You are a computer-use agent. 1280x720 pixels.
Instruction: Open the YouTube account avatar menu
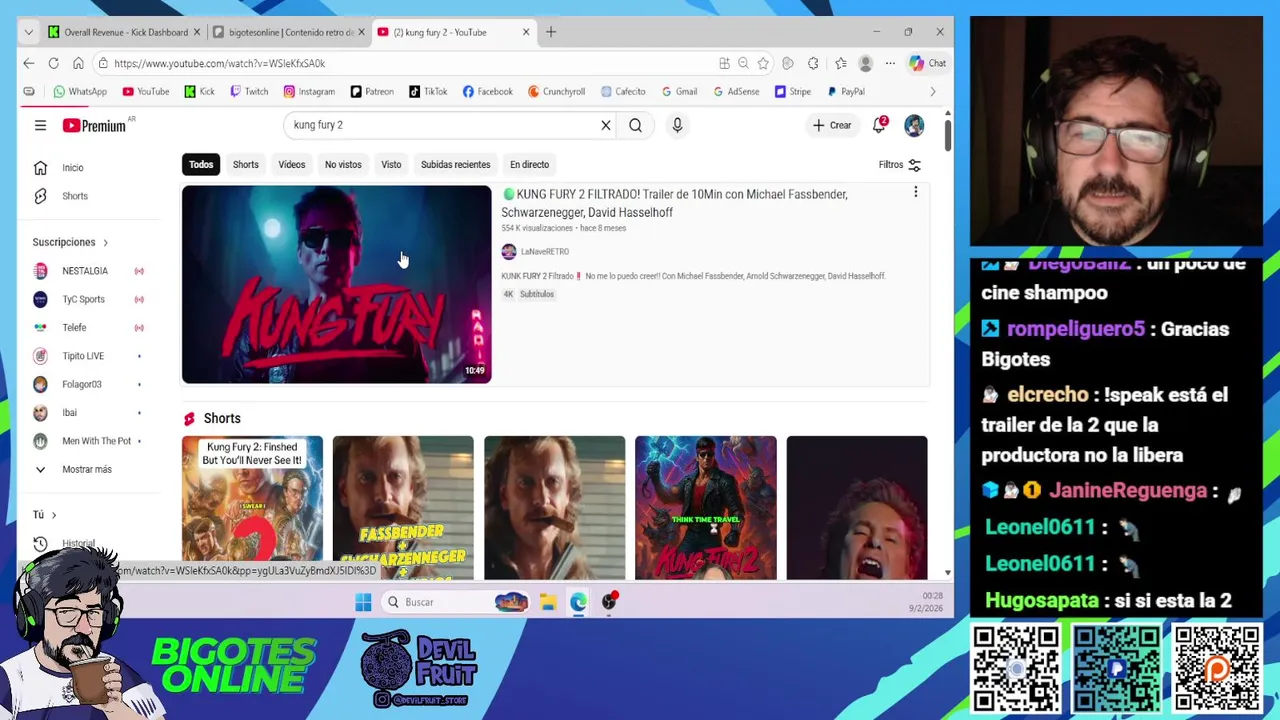914,125
